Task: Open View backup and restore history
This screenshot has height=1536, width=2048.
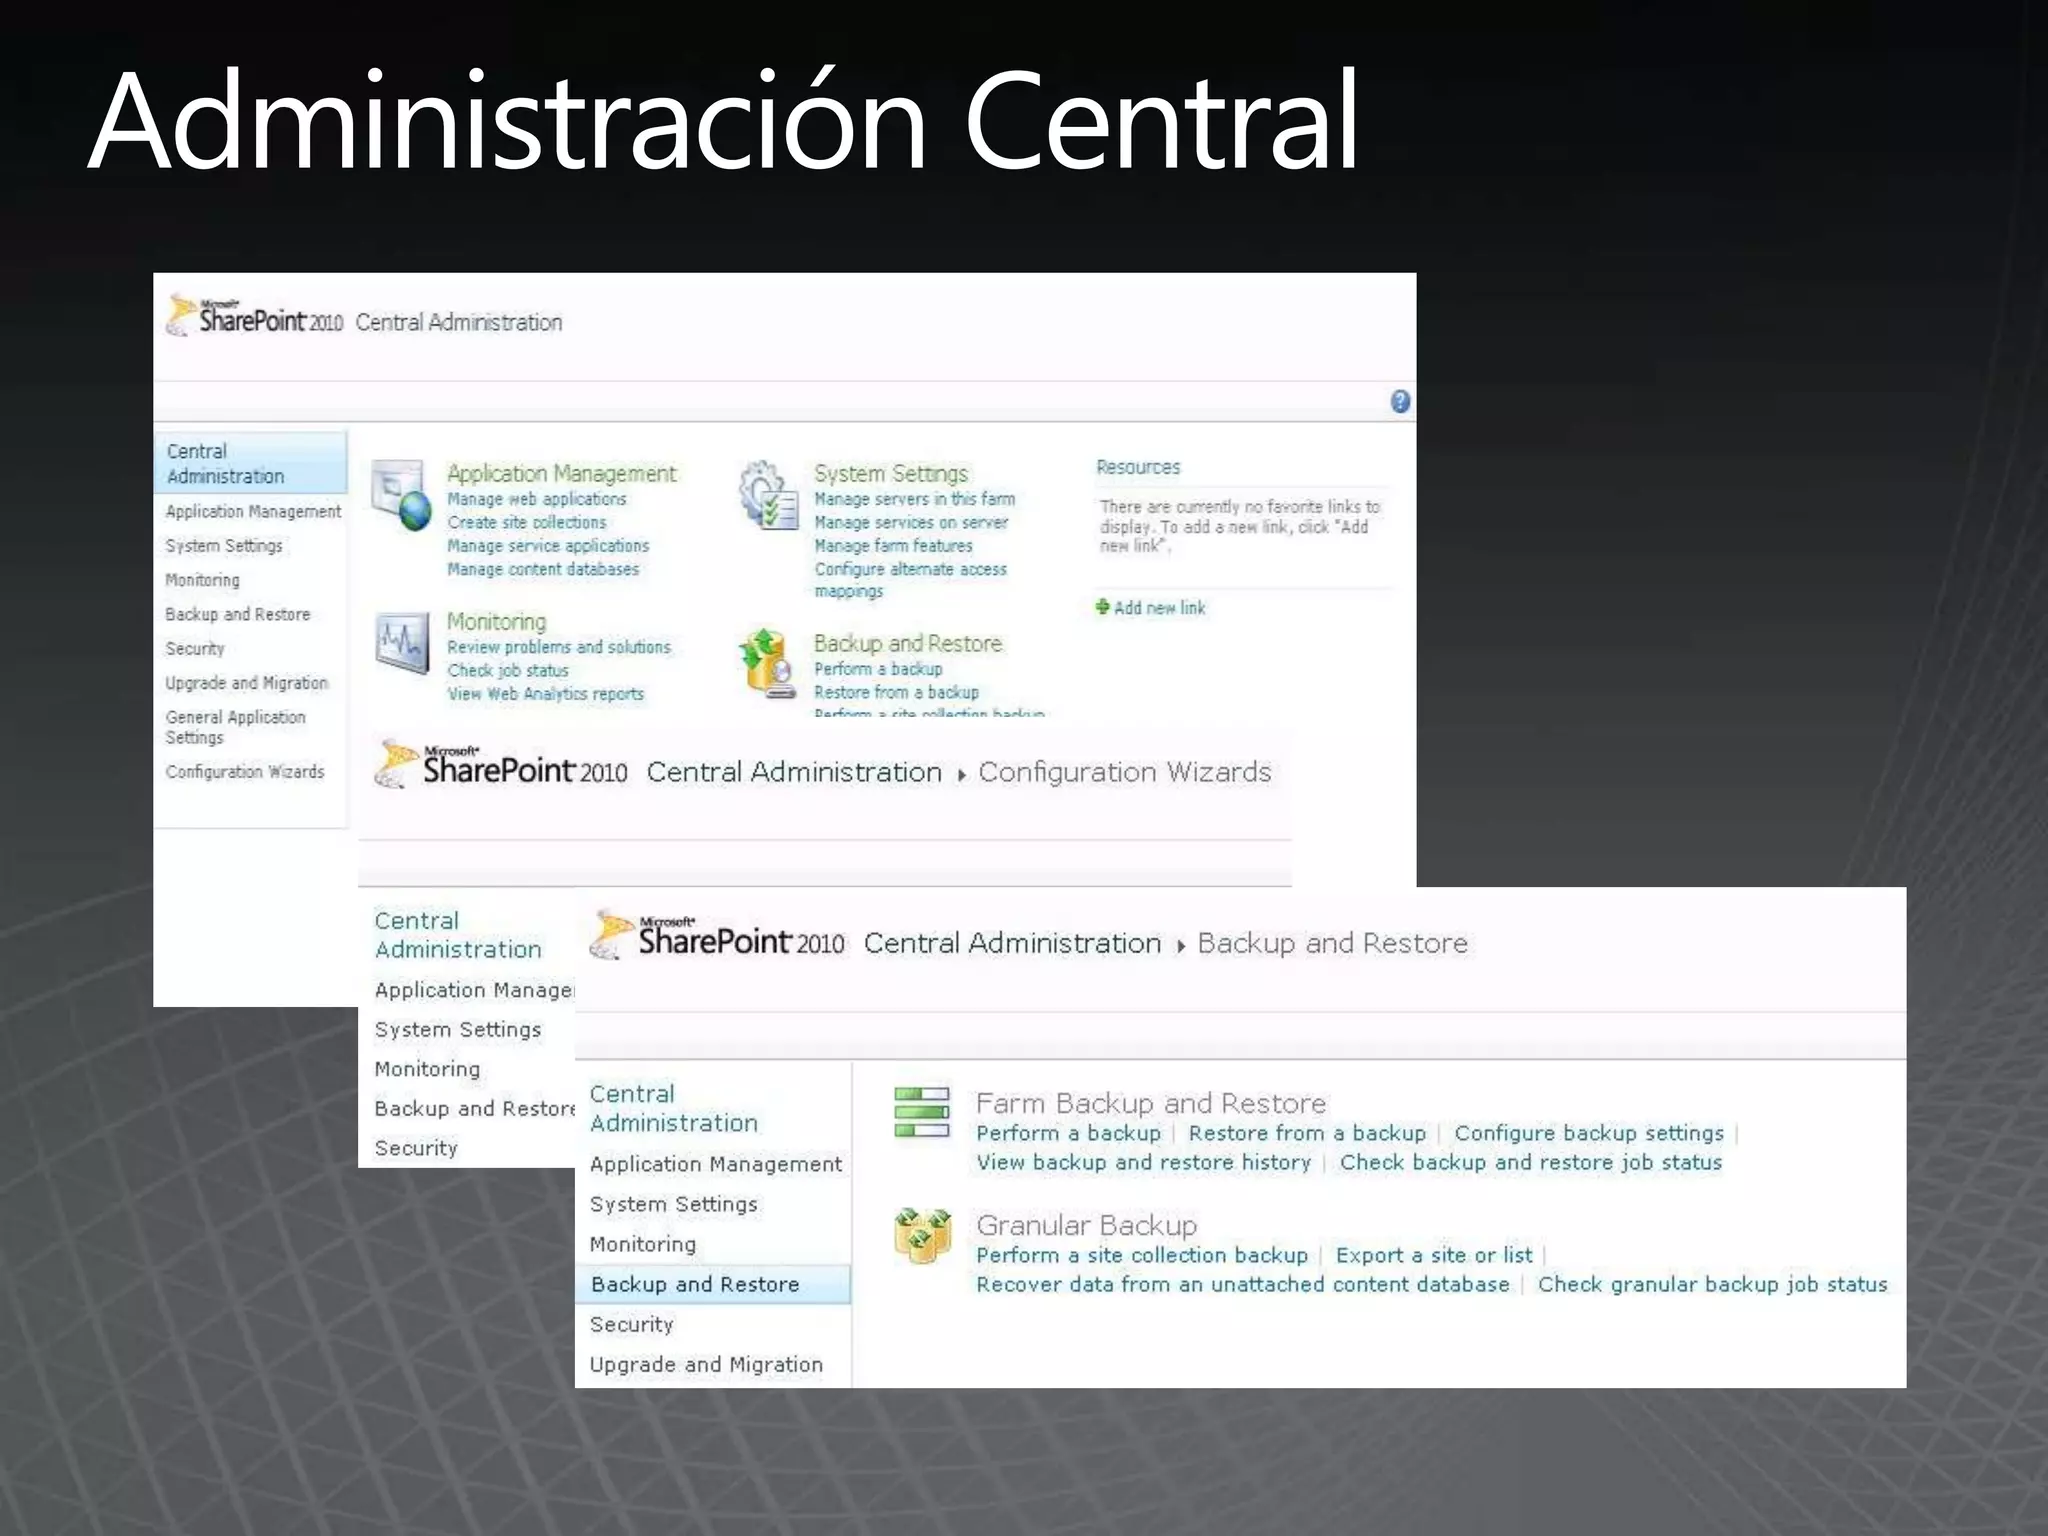Action: coord(1143,1162)
